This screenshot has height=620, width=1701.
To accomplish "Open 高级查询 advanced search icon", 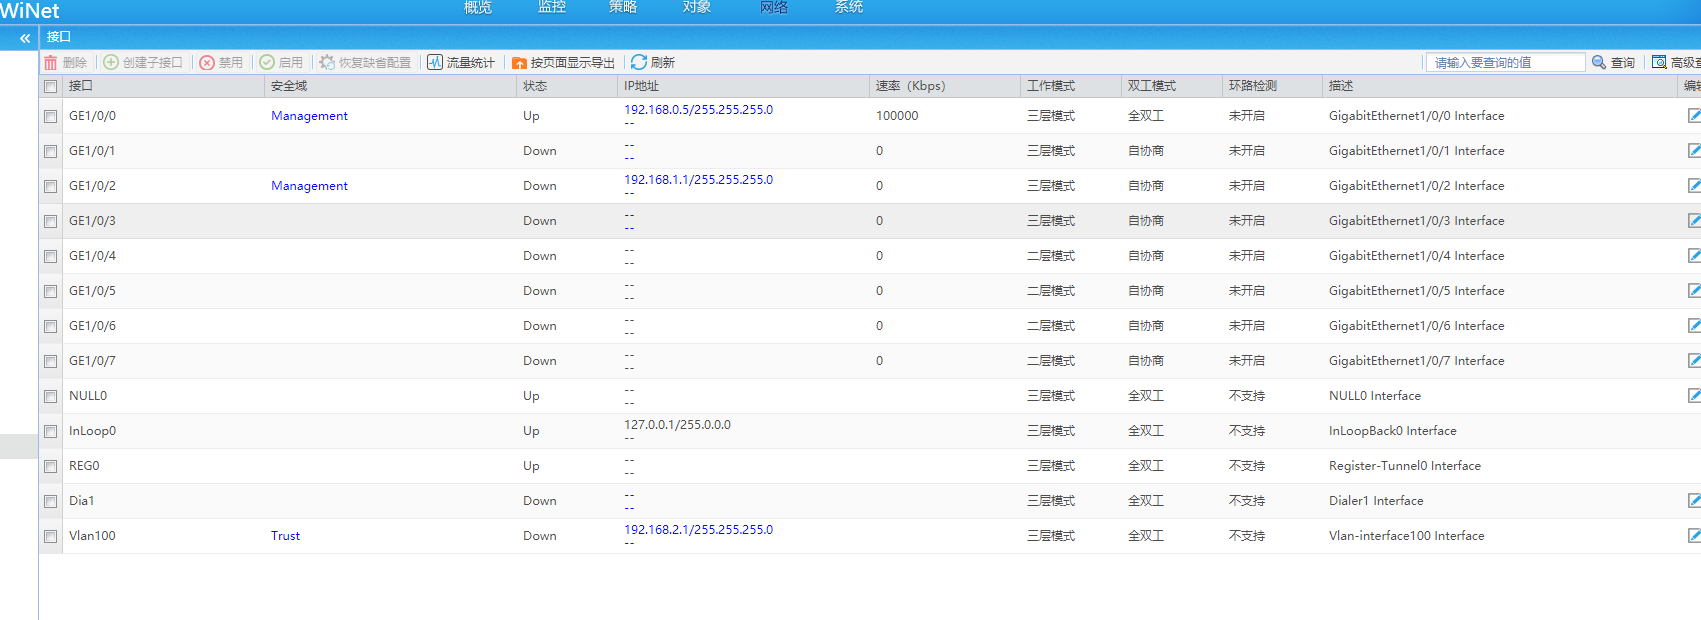I will coord(1659,62).
